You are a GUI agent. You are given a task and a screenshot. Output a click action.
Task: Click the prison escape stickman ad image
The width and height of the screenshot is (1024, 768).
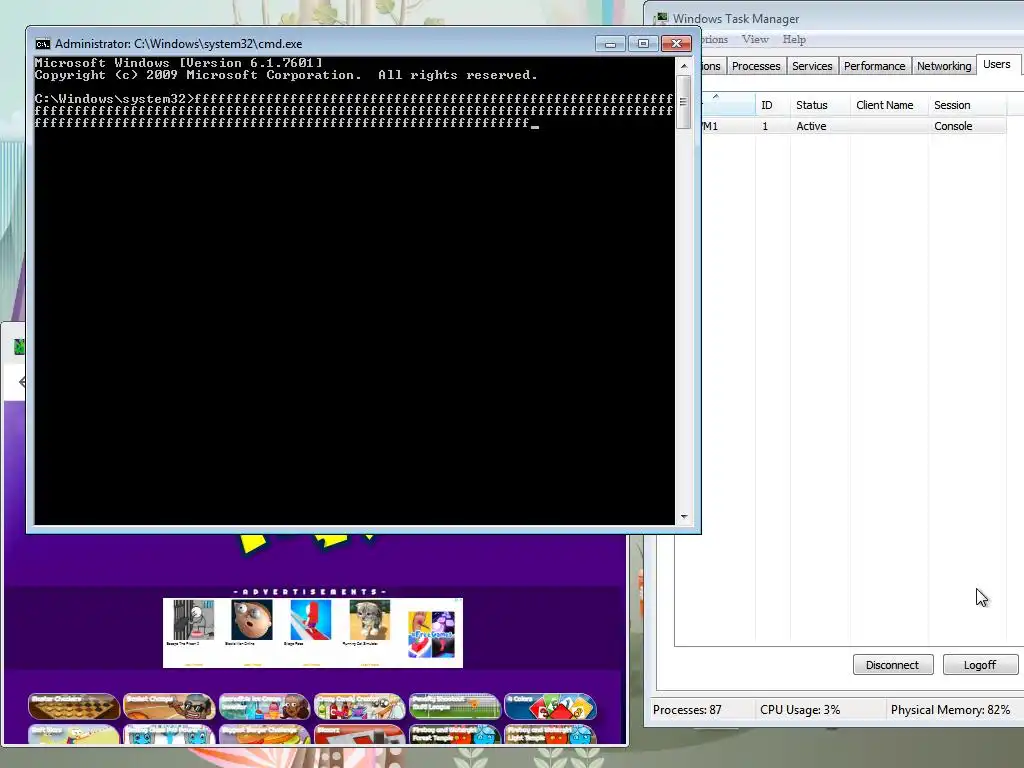click(193, 620)
